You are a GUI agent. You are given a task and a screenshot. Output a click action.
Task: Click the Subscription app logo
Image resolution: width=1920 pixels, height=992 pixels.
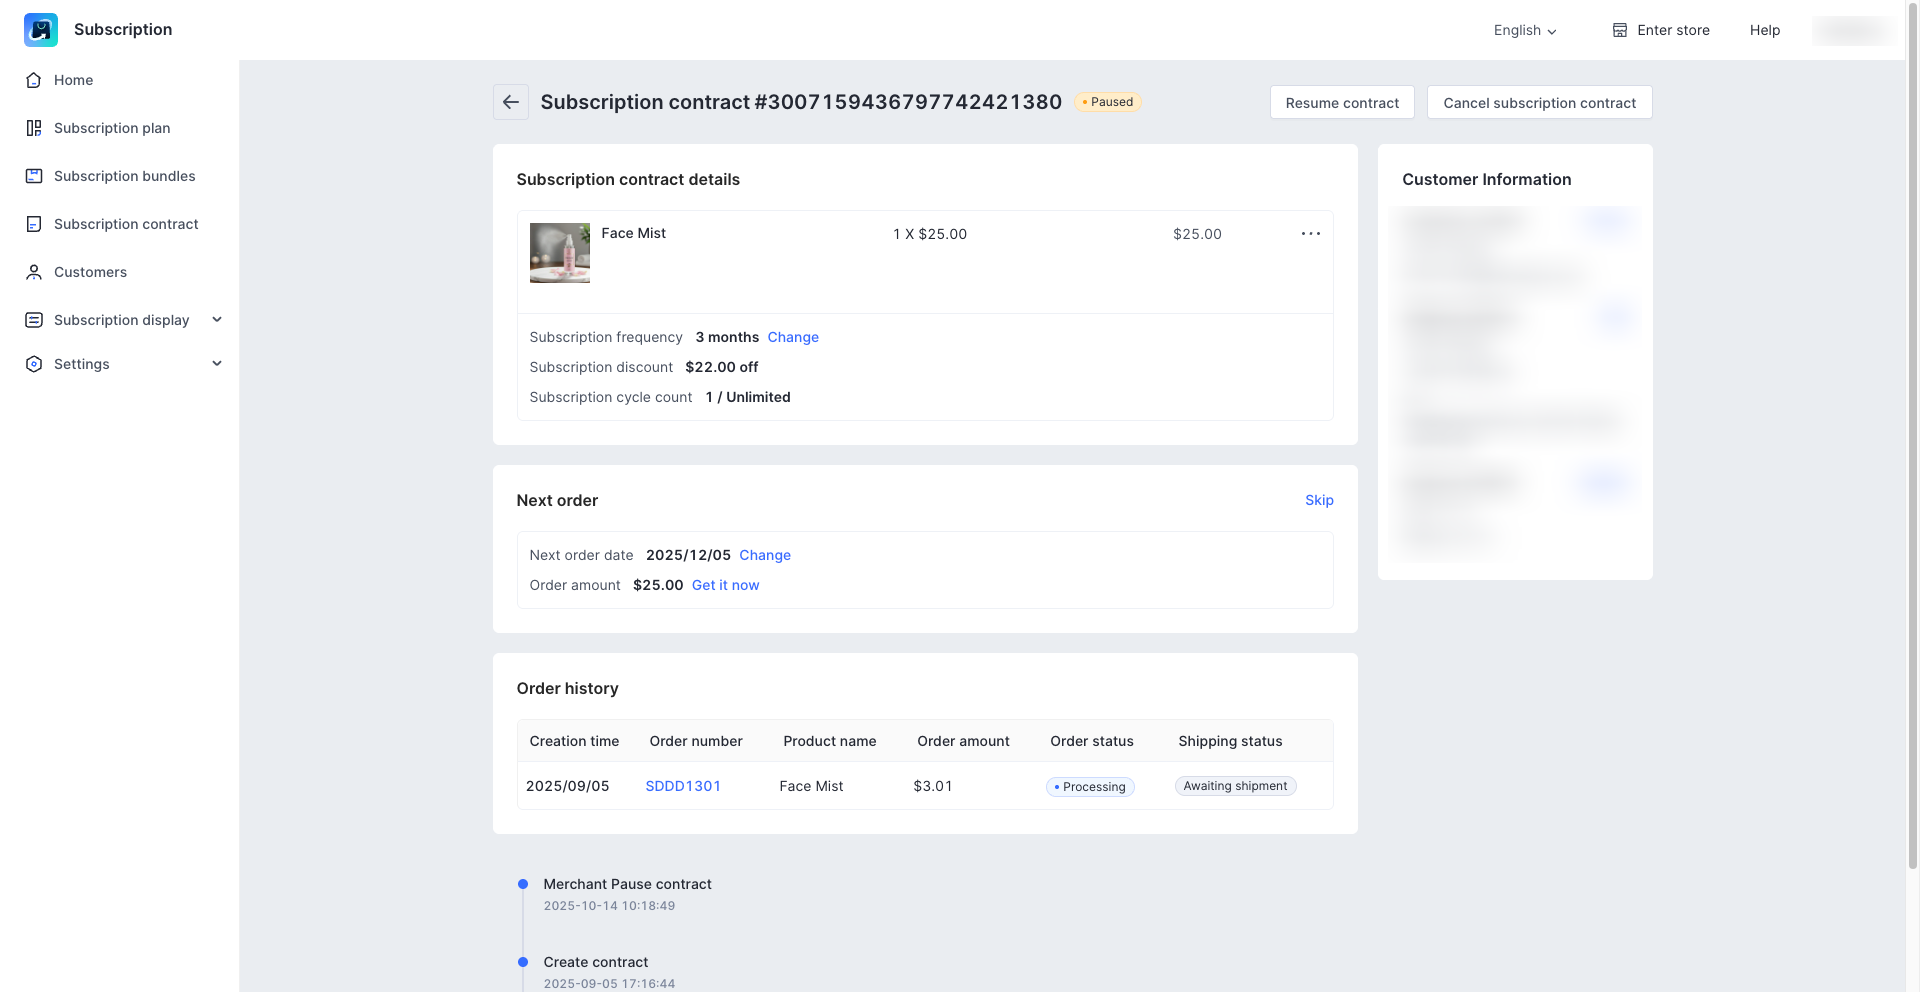click(41, 30)
